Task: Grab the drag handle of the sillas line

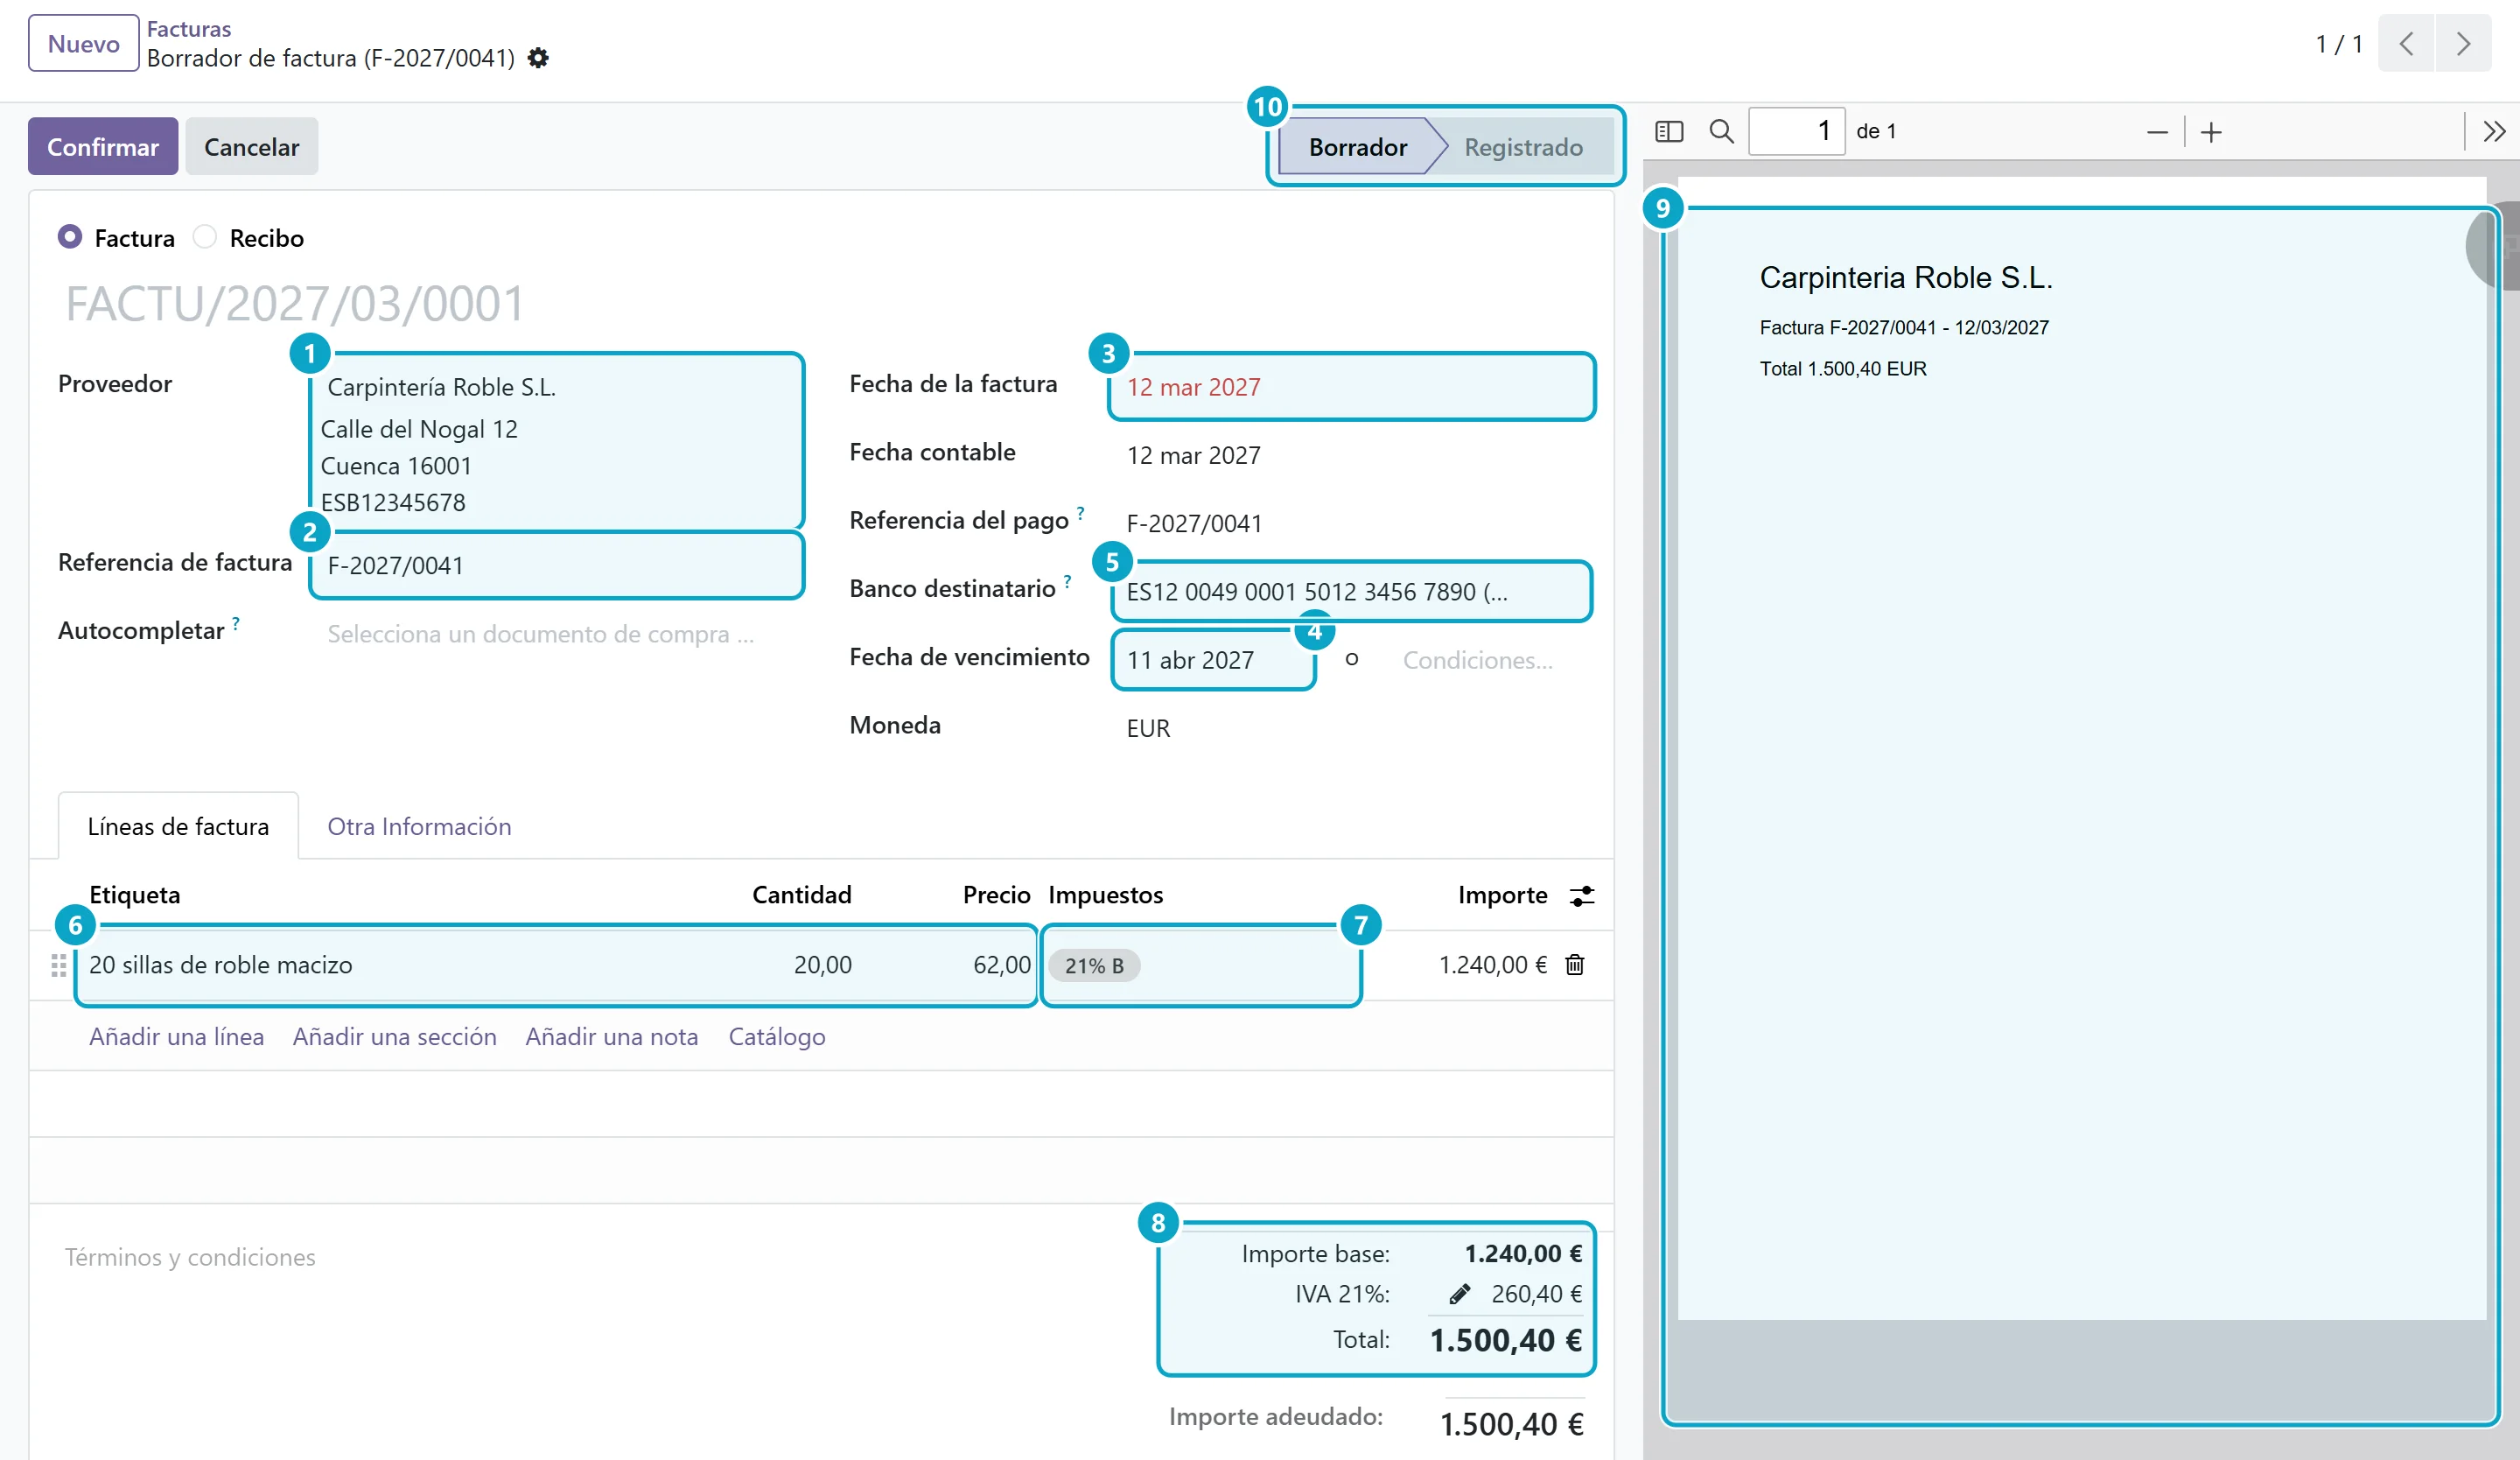Action: (x=58, y=964)
